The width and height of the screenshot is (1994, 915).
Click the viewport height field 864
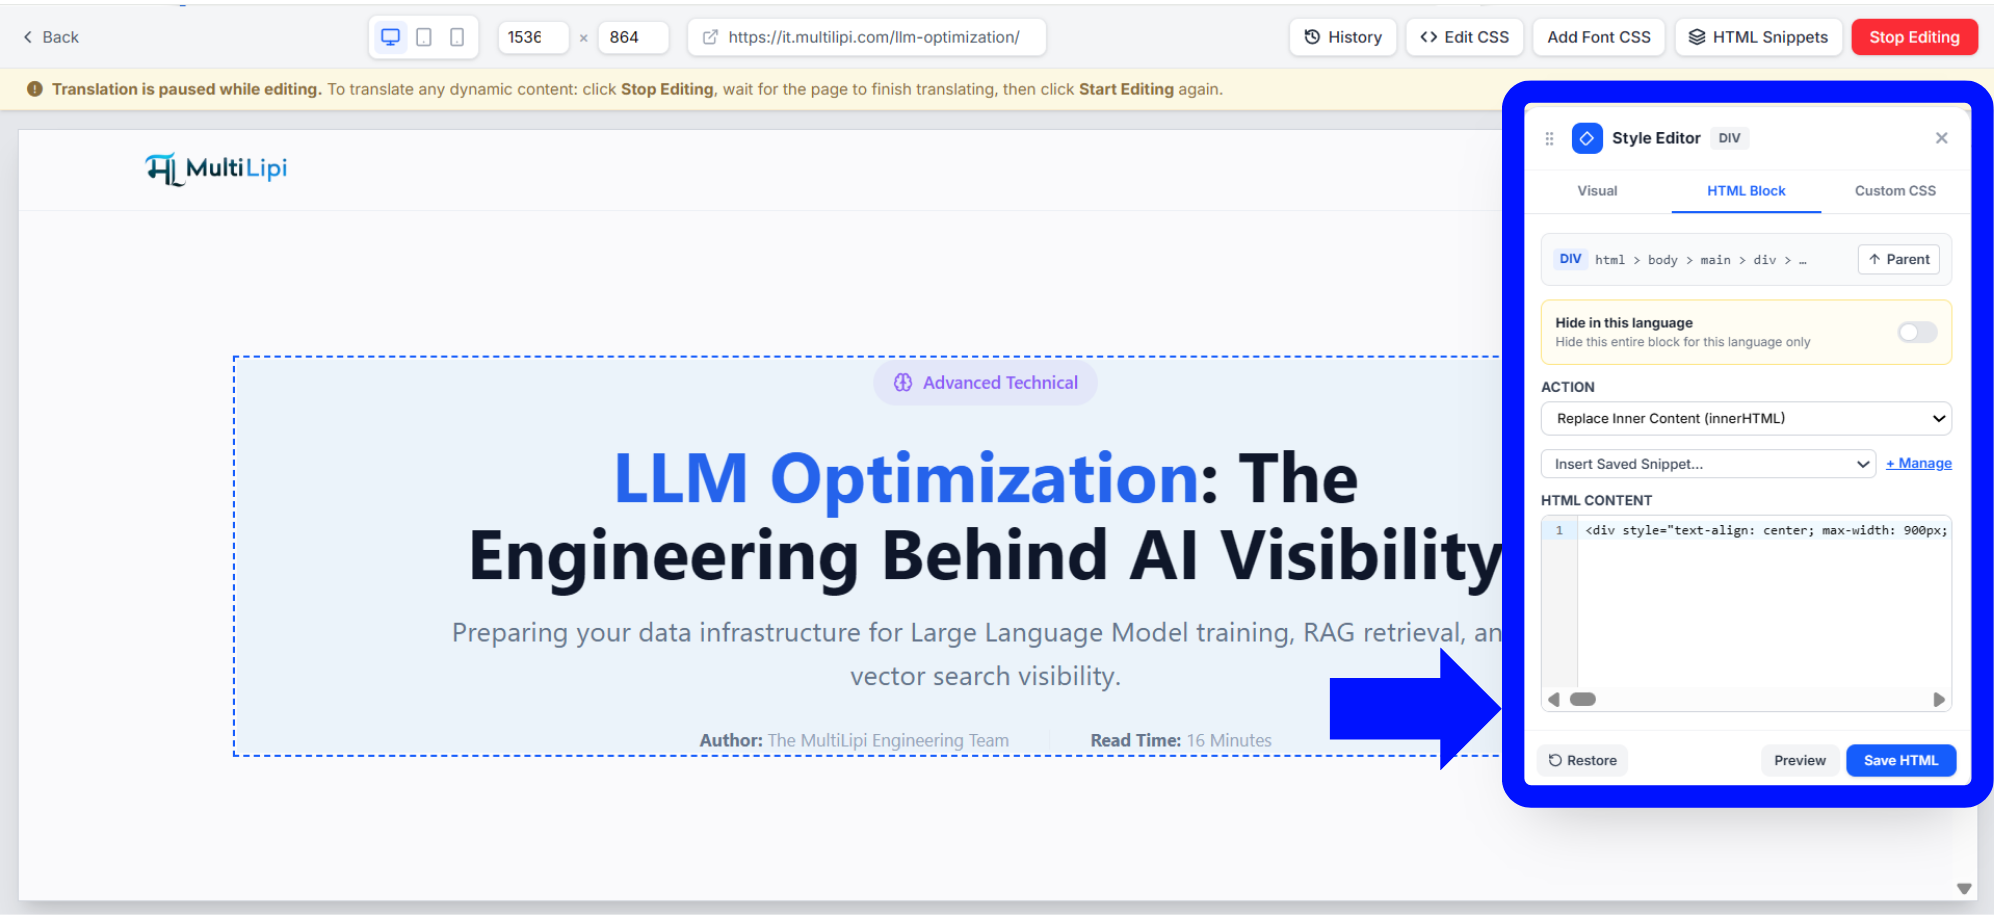(634, 37)
